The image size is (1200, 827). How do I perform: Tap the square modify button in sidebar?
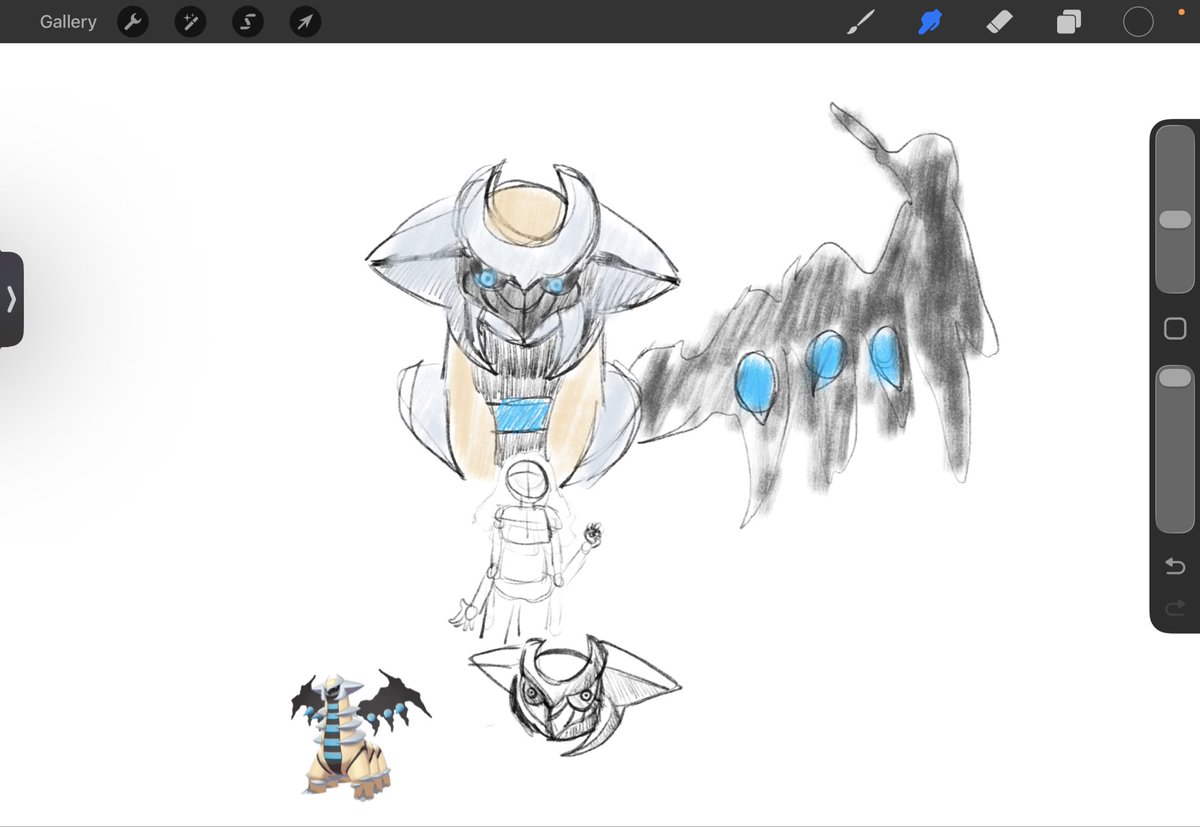click(1175, 328)
